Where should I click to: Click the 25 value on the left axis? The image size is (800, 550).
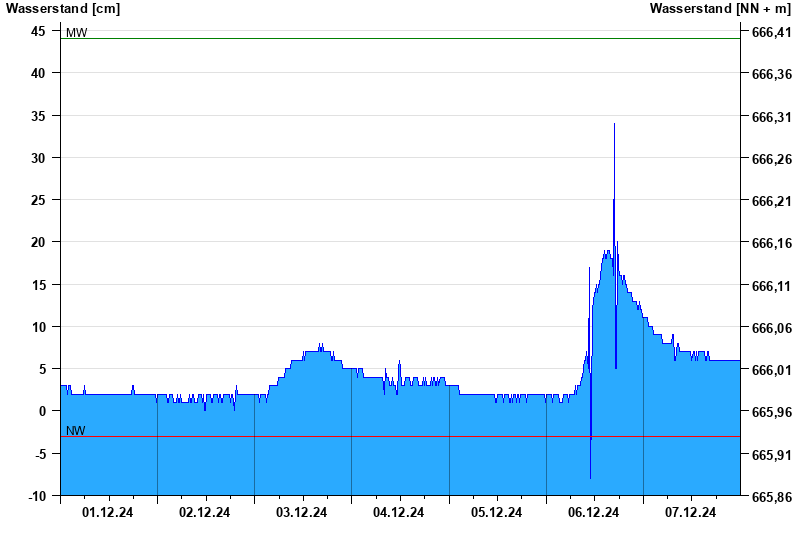[38, 200]
